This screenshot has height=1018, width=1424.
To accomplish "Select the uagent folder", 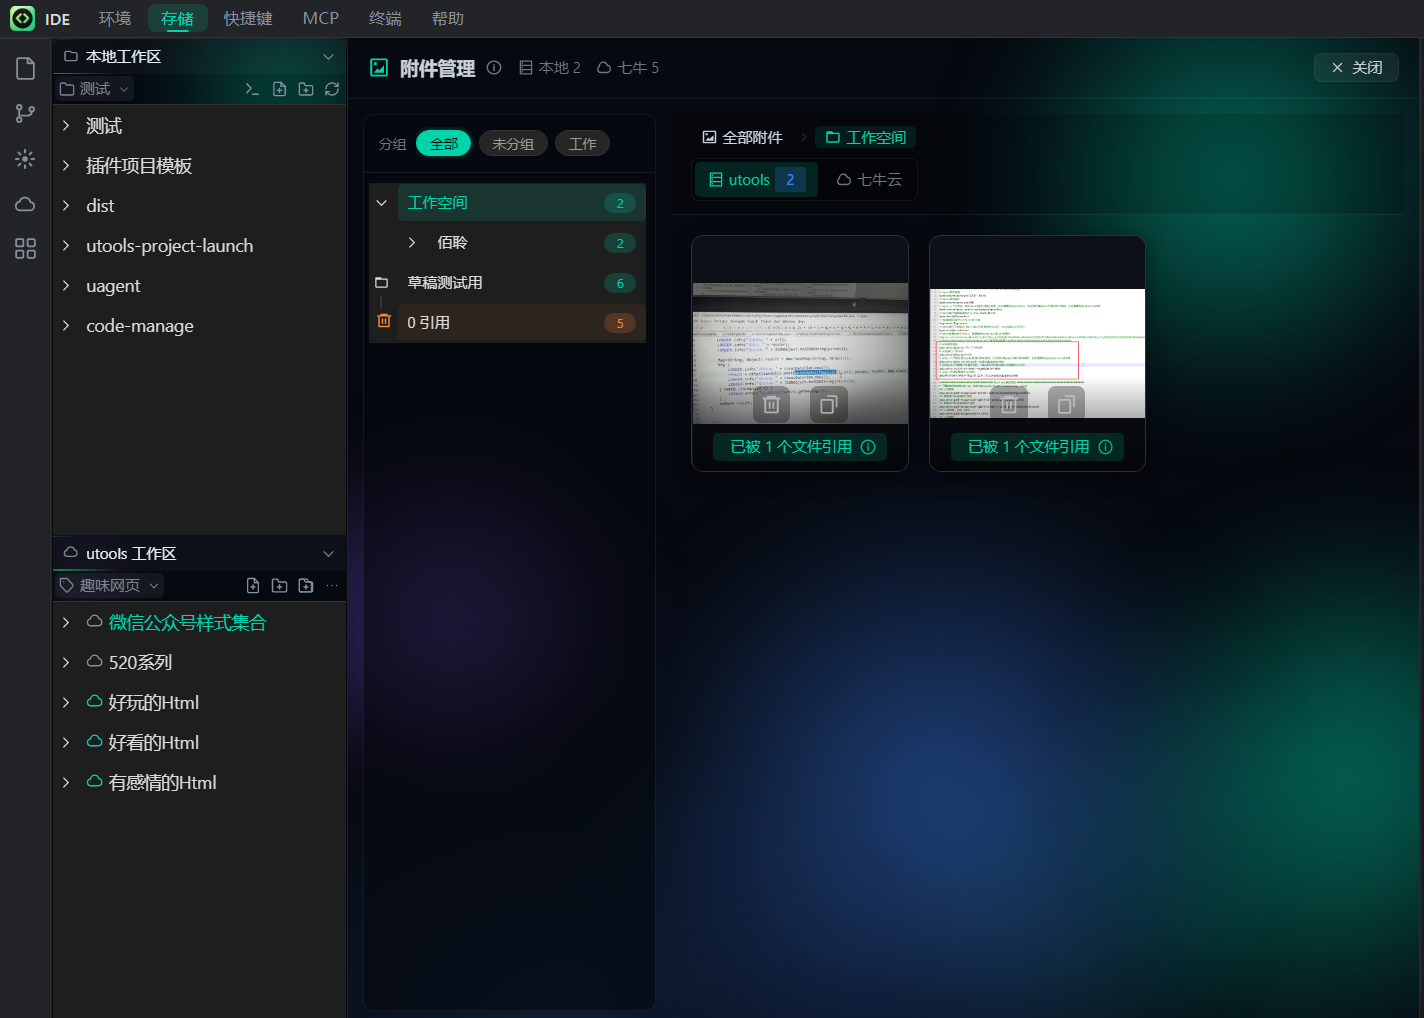I will pyautogui.click(x=199, y=286).
